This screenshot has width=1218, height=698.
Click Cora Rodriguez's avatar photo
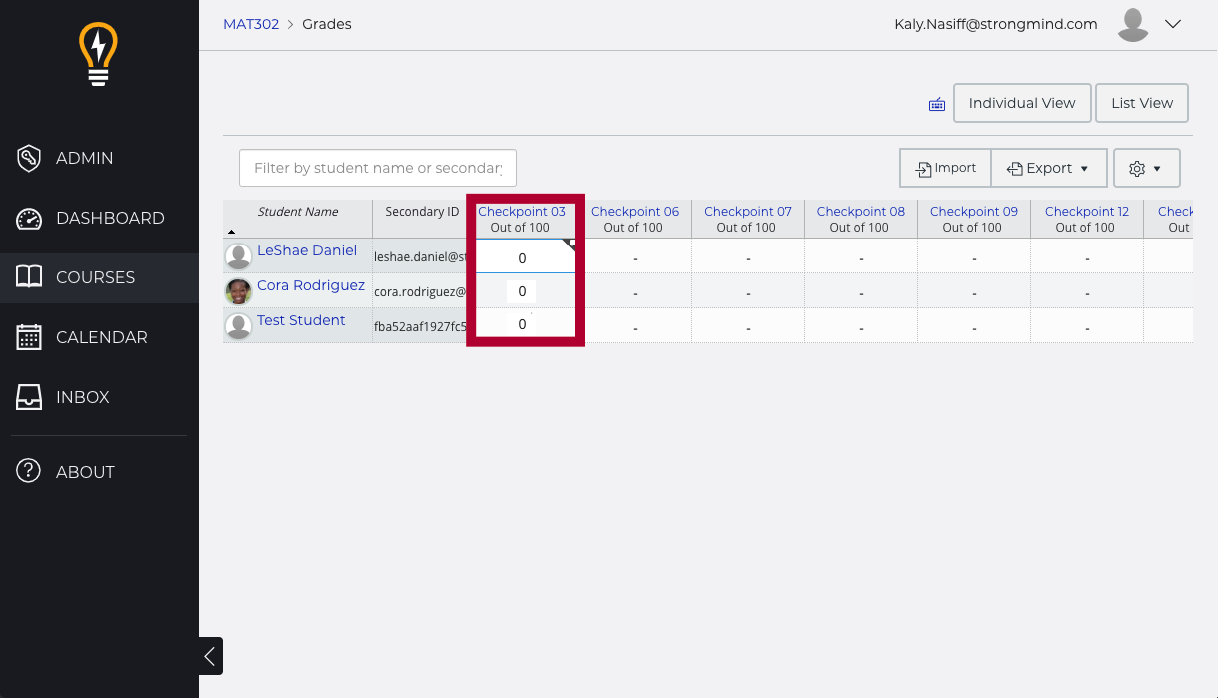[x=239, y=291]
